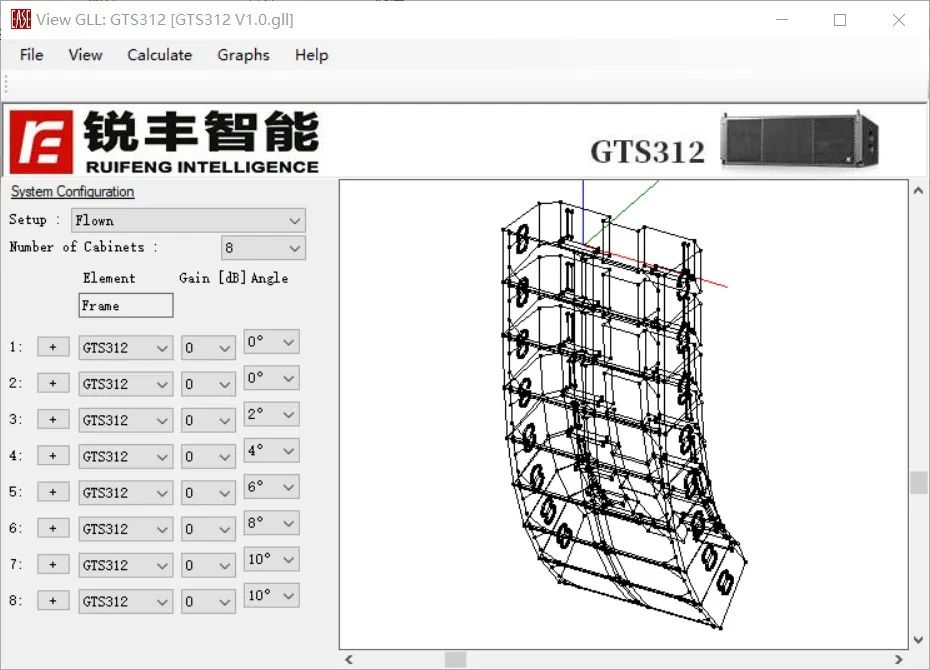Click the plus button for cabinet 7
The height and width of the screenshot is (670, 930).
tap(53, 564)
